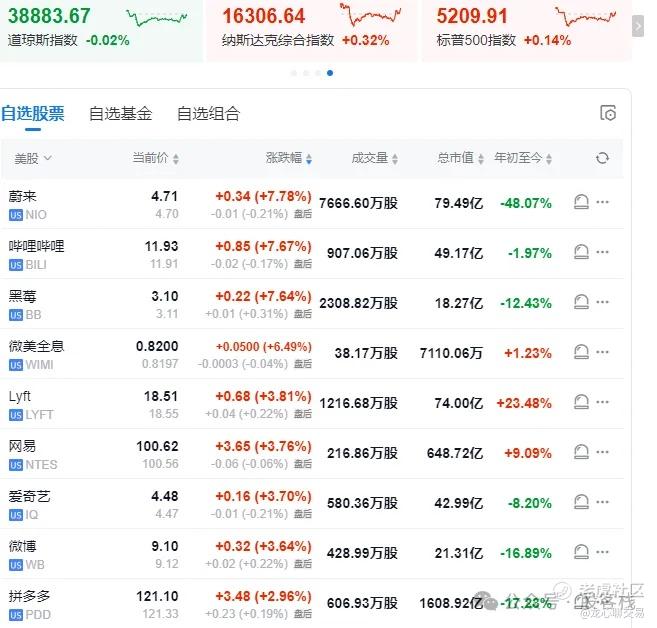Click the 18.27亿 market cap of BB
657x628 pixels.
[x=459, y=303]
